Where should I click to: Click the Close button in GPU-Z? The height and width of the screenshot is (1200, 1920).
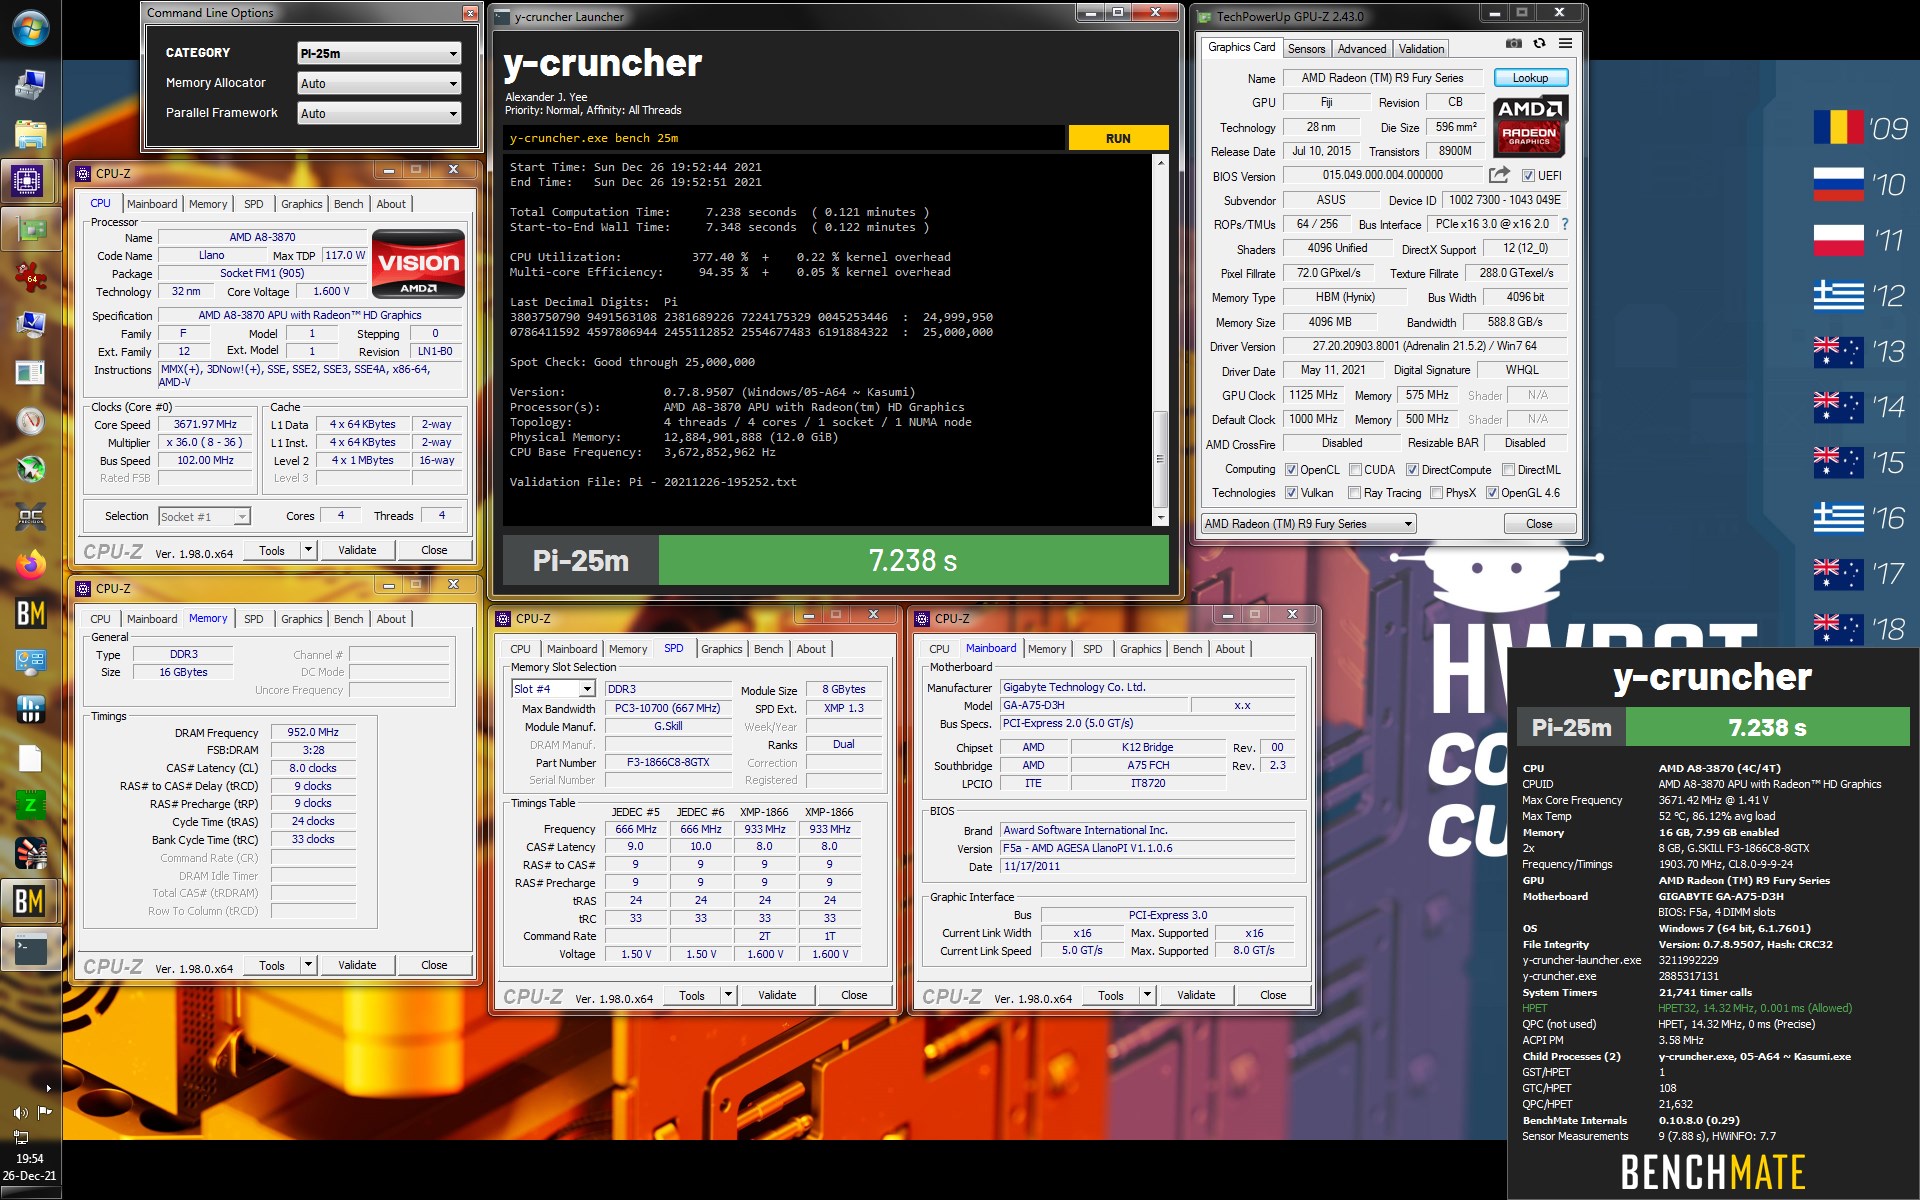pyautogui.click(x=1539, y=524)
